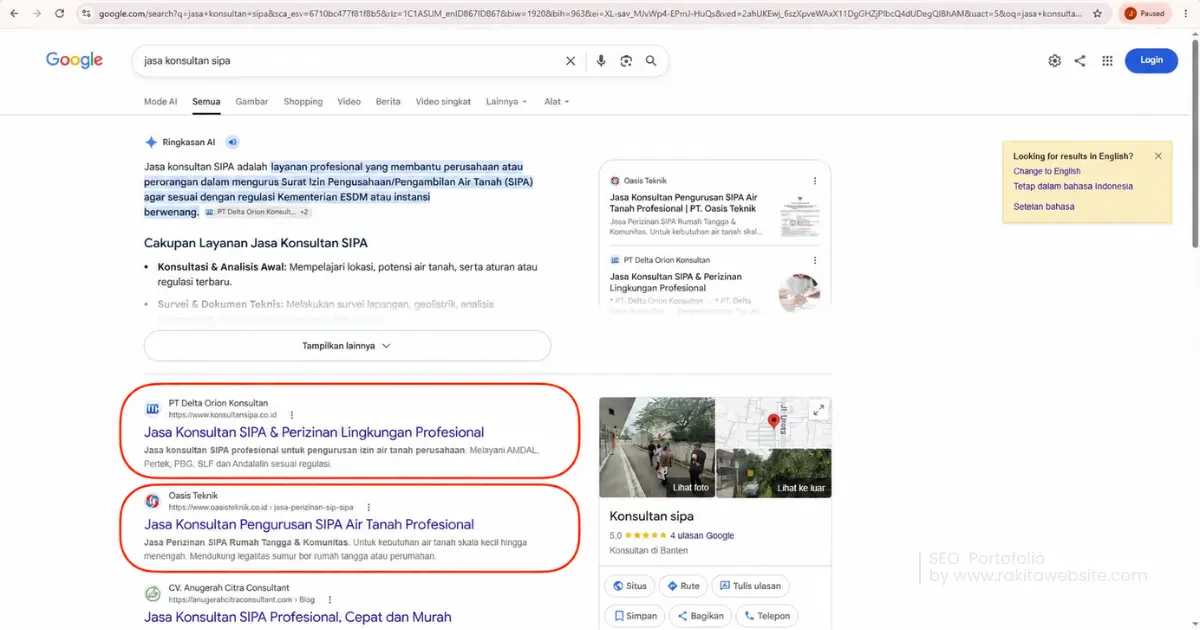Image resolution: width=1200 pixels, height=630 pixels.
Task: Open the Alat dropdown
Action: point(556,101)
